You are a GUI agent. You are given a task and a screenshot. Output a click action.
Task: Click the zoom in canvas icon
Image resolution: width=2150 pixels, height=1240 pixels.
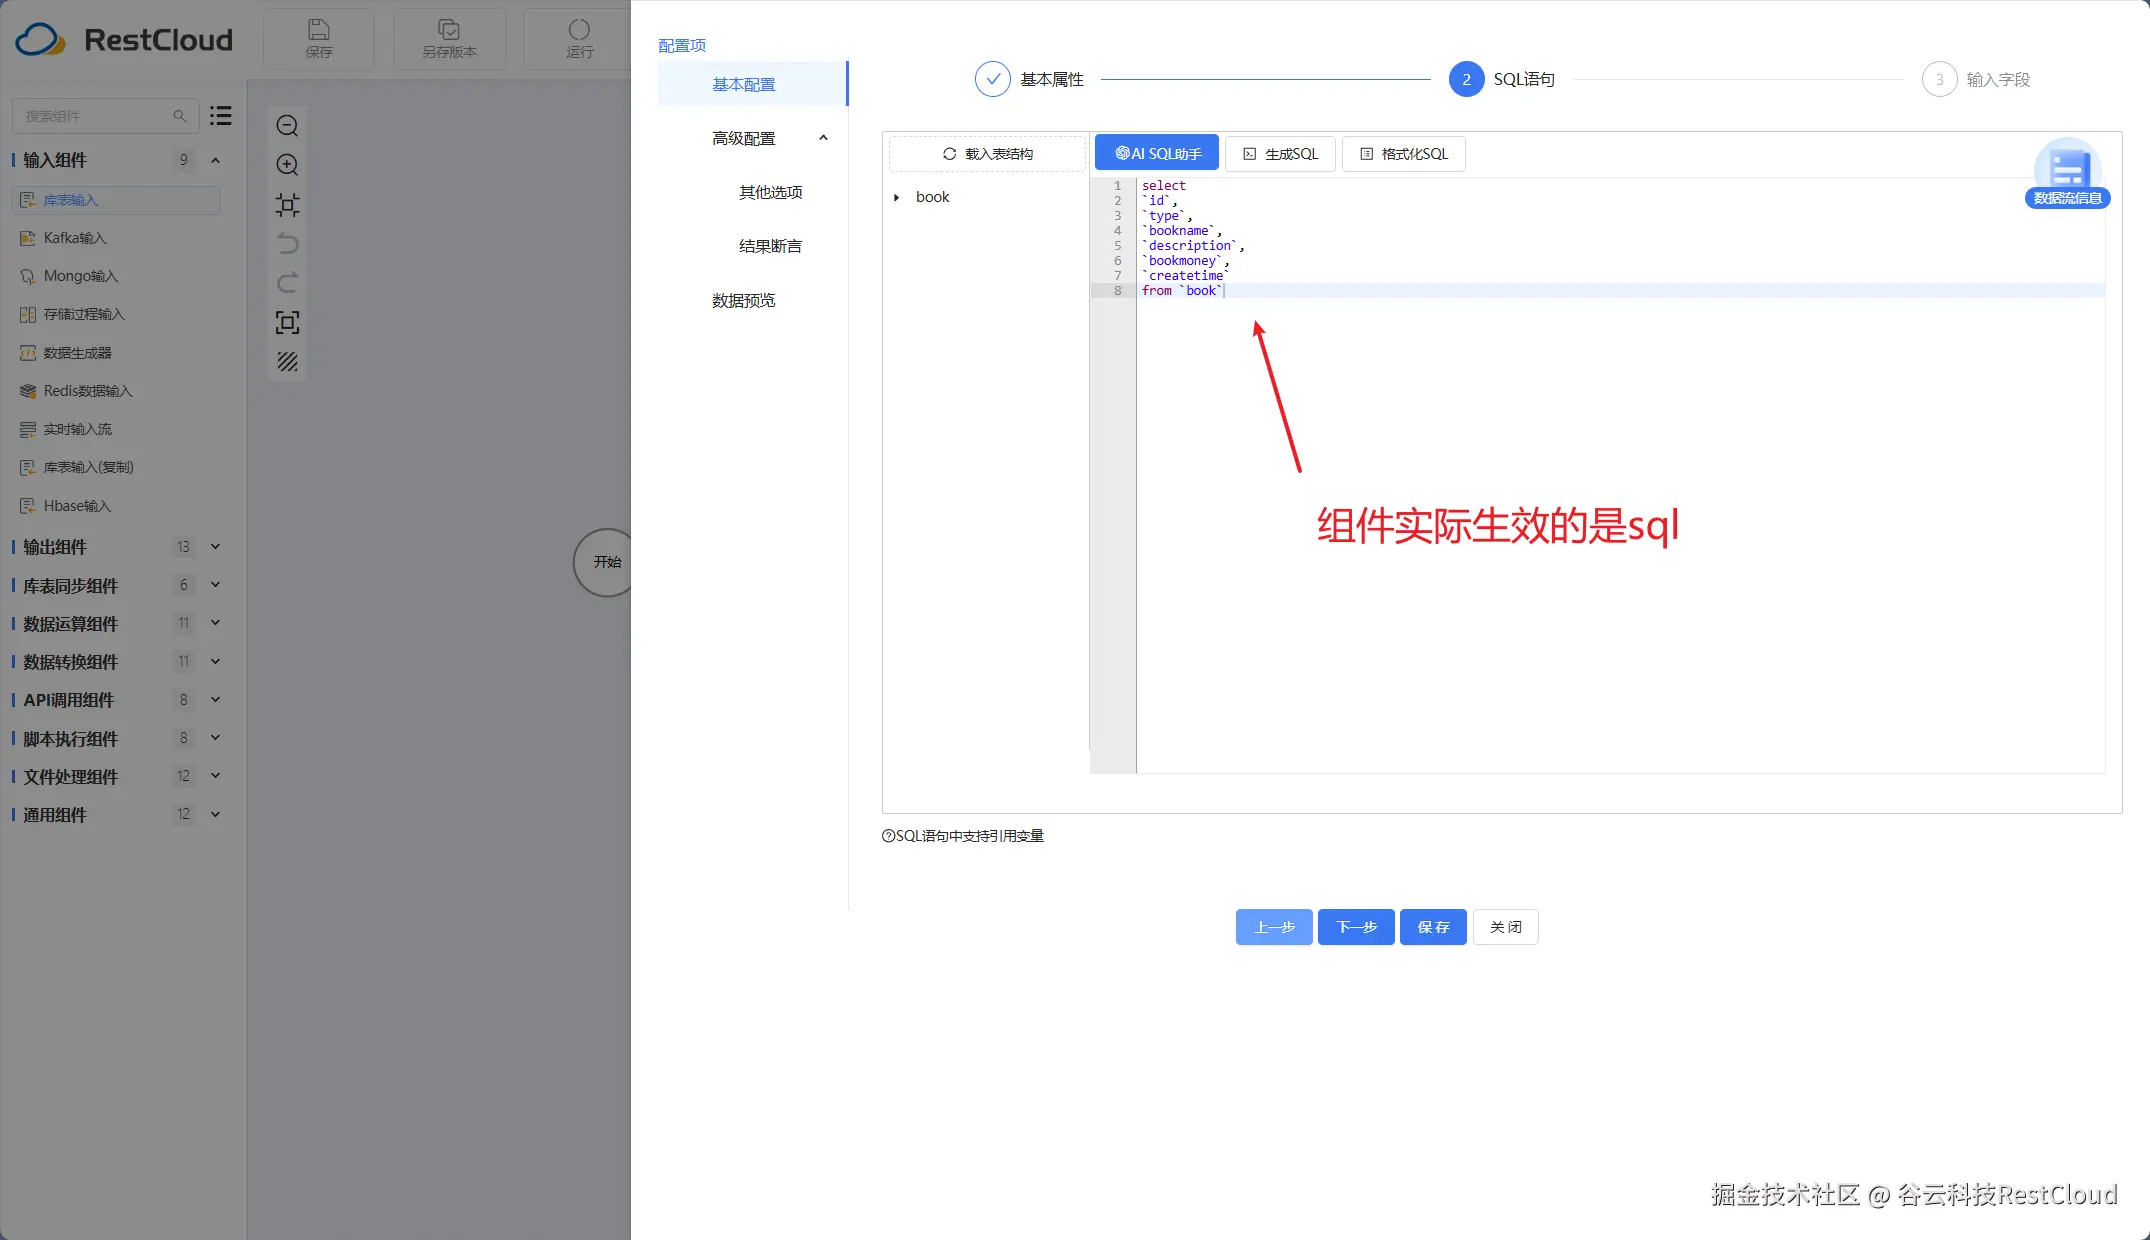point(287,165)
